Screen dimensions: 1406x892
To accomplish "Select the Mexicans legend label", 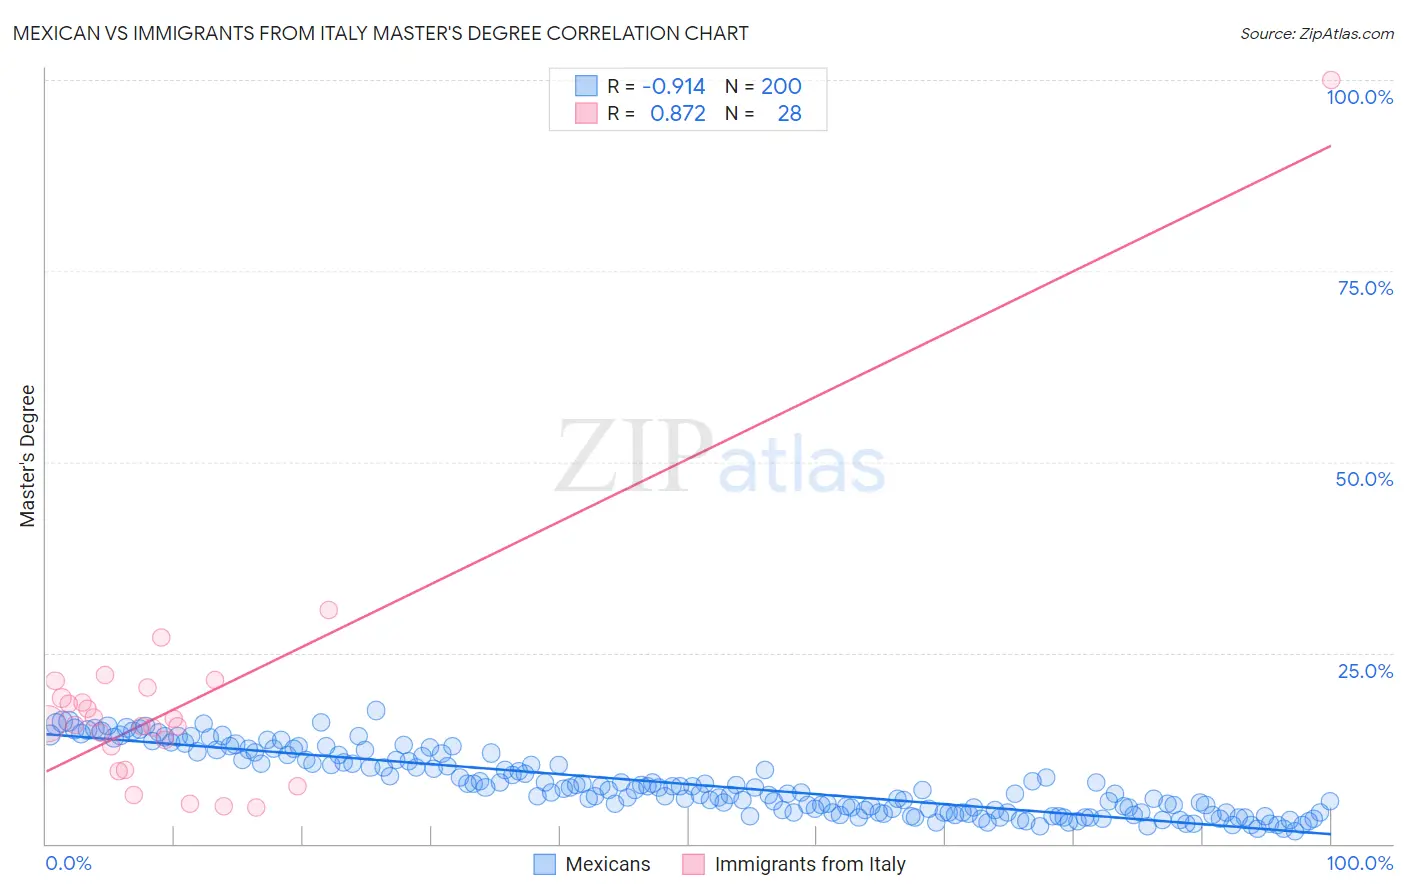I will point(607,864).
